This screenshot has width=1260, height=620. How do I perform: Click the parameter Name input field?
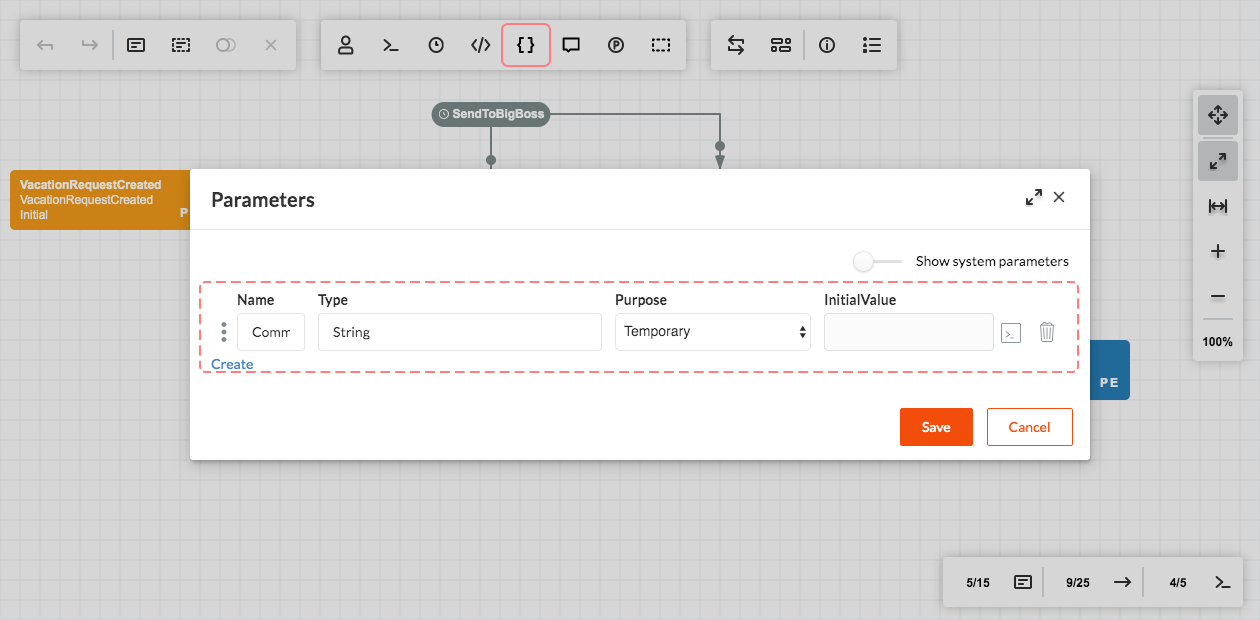pyautogui.click(x=271, y=332)
